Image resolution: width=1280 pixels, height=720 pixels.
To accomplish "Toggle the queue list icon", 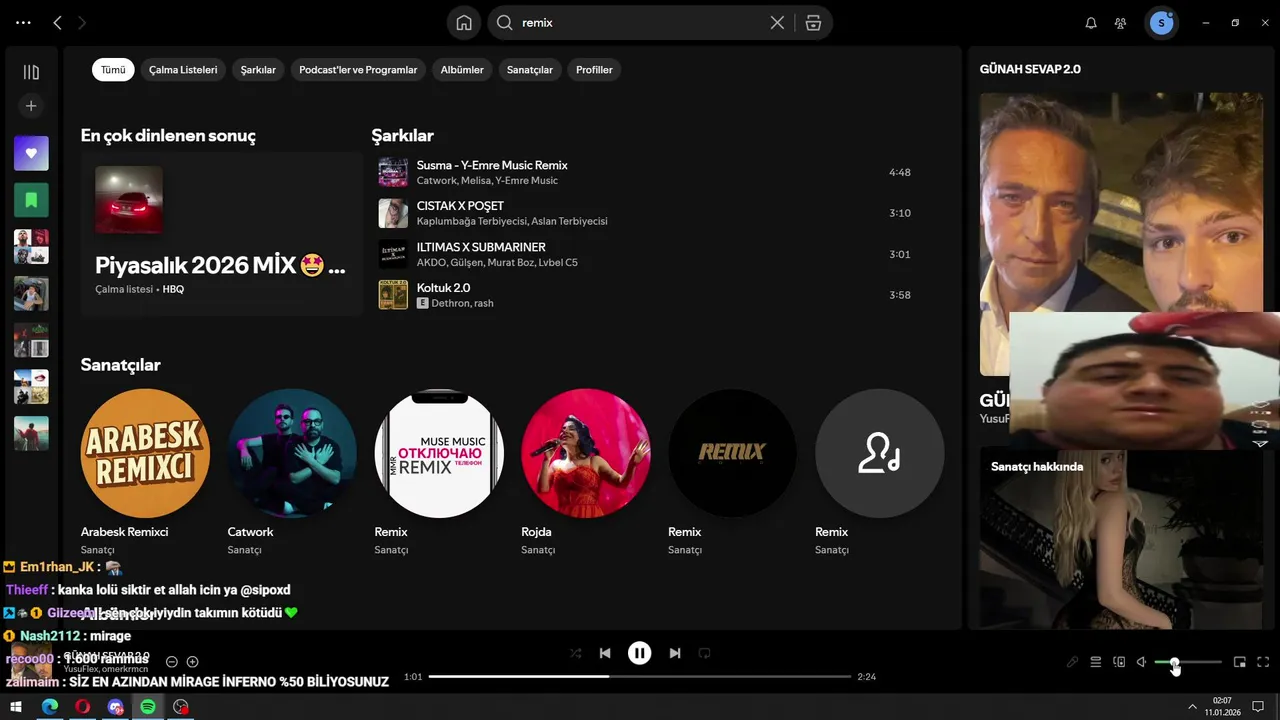I will 1096,662.
